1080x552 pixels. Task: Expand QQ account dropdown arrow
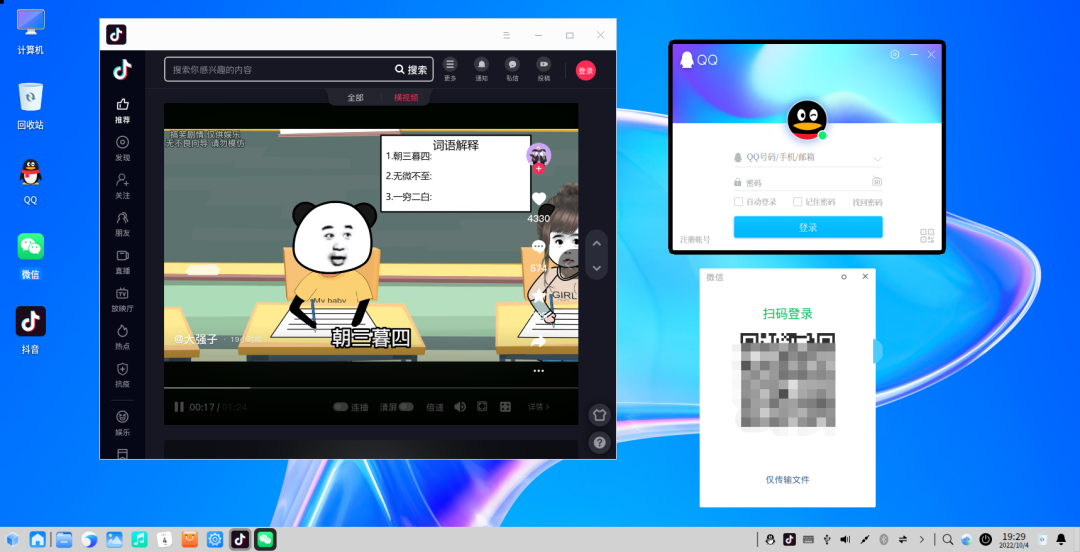(878, 159)
